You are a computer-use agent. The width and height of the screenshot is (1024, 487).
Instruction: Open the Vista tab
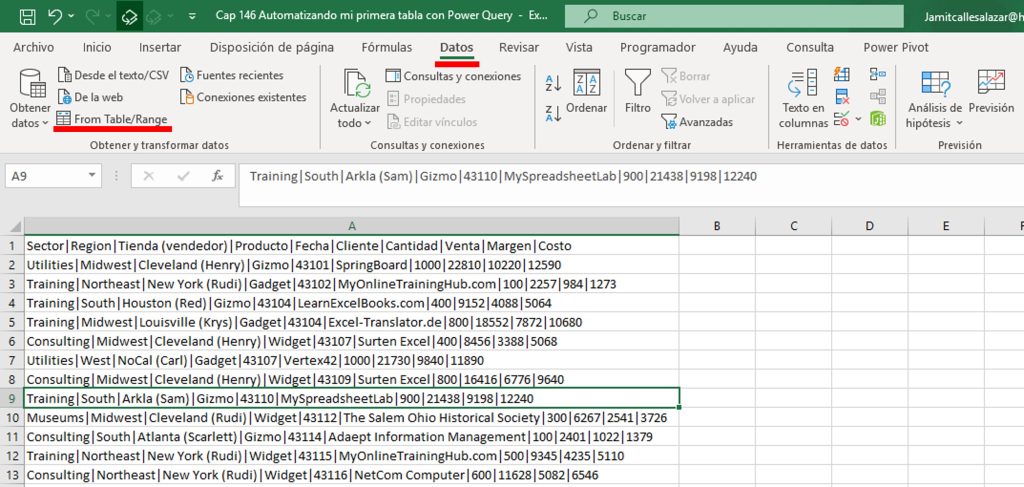(579, 48)
